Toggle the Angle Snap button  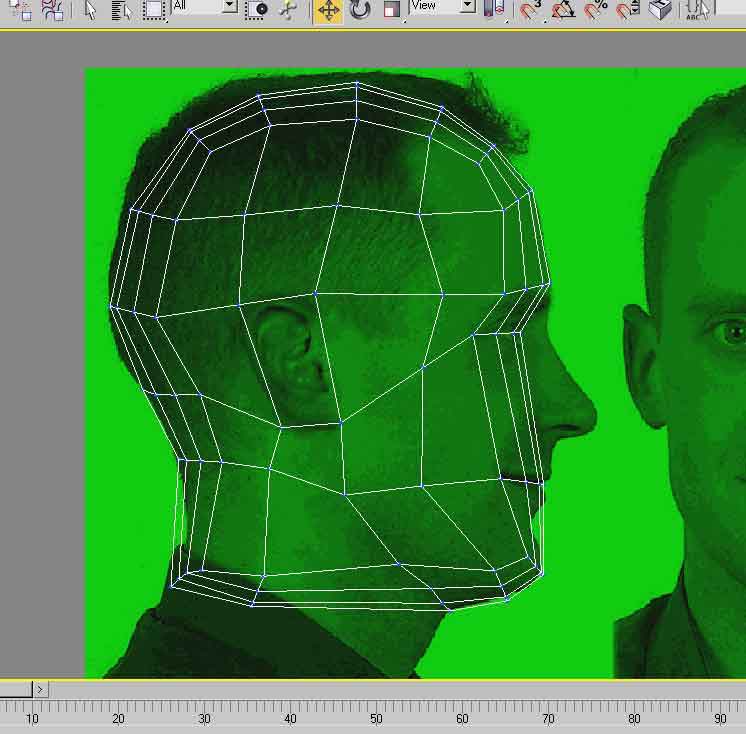[x=563, y=10]
